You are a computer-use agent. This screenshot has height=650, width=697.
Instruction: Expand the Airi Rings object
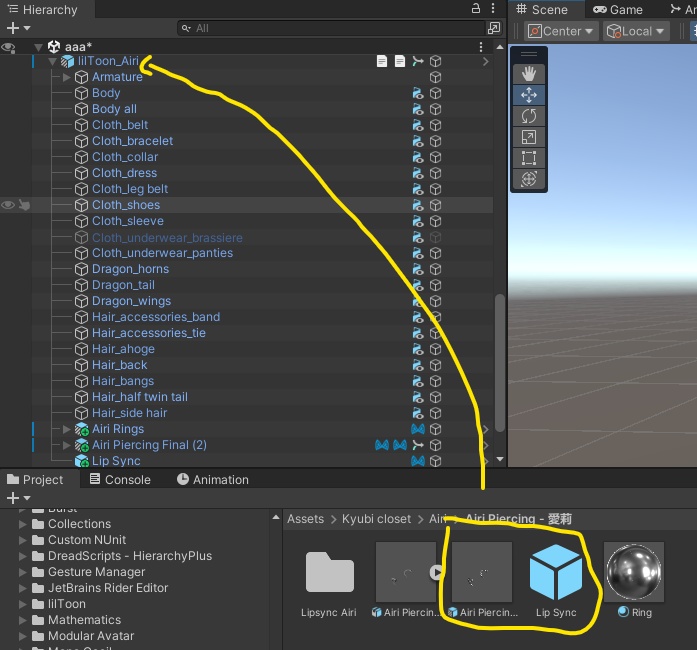(x=67, y=429)
